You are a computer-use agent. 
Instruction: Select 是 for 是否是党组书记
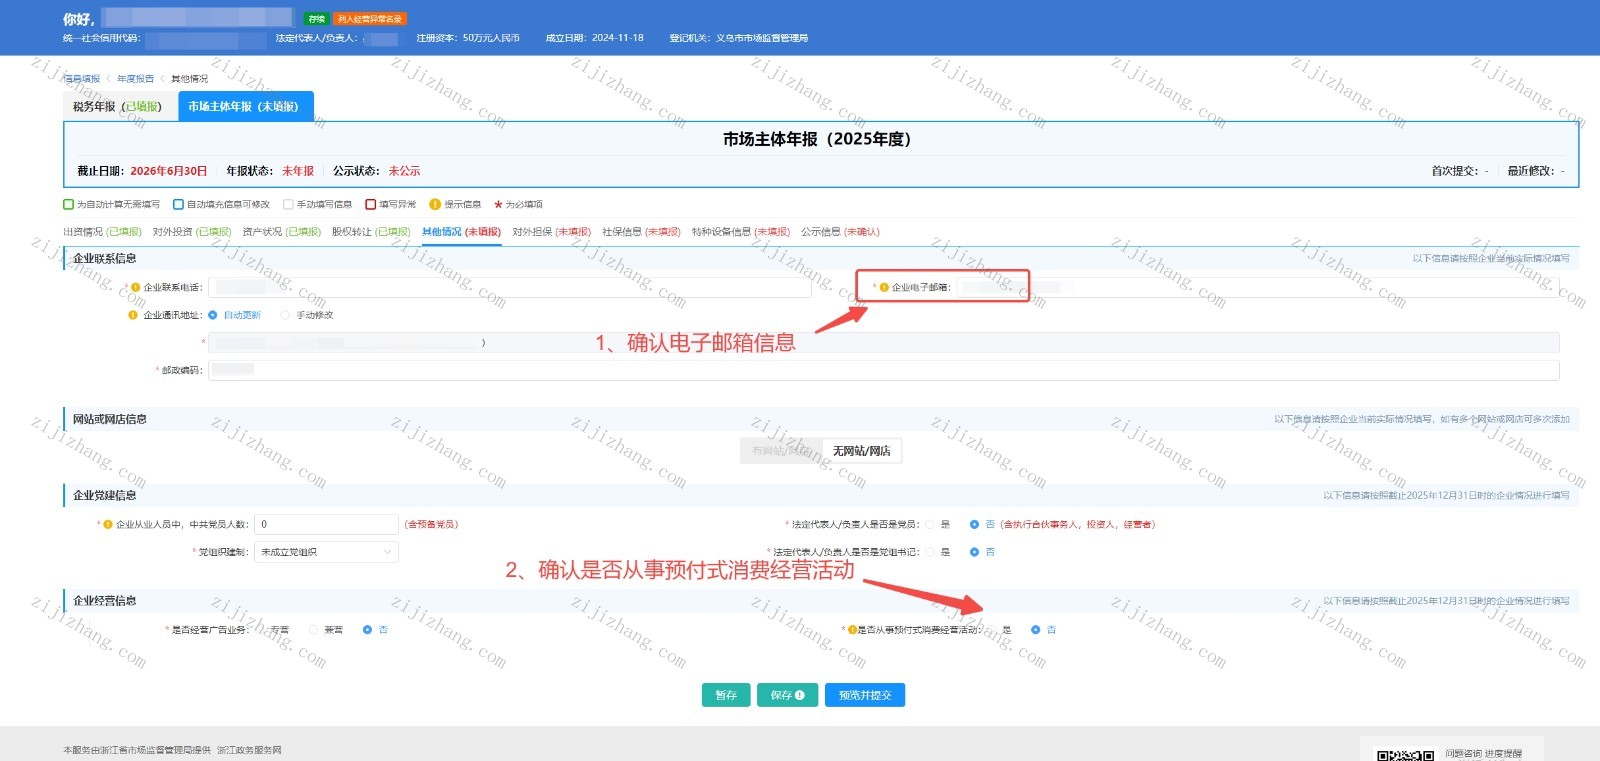(x=930, y=552)
